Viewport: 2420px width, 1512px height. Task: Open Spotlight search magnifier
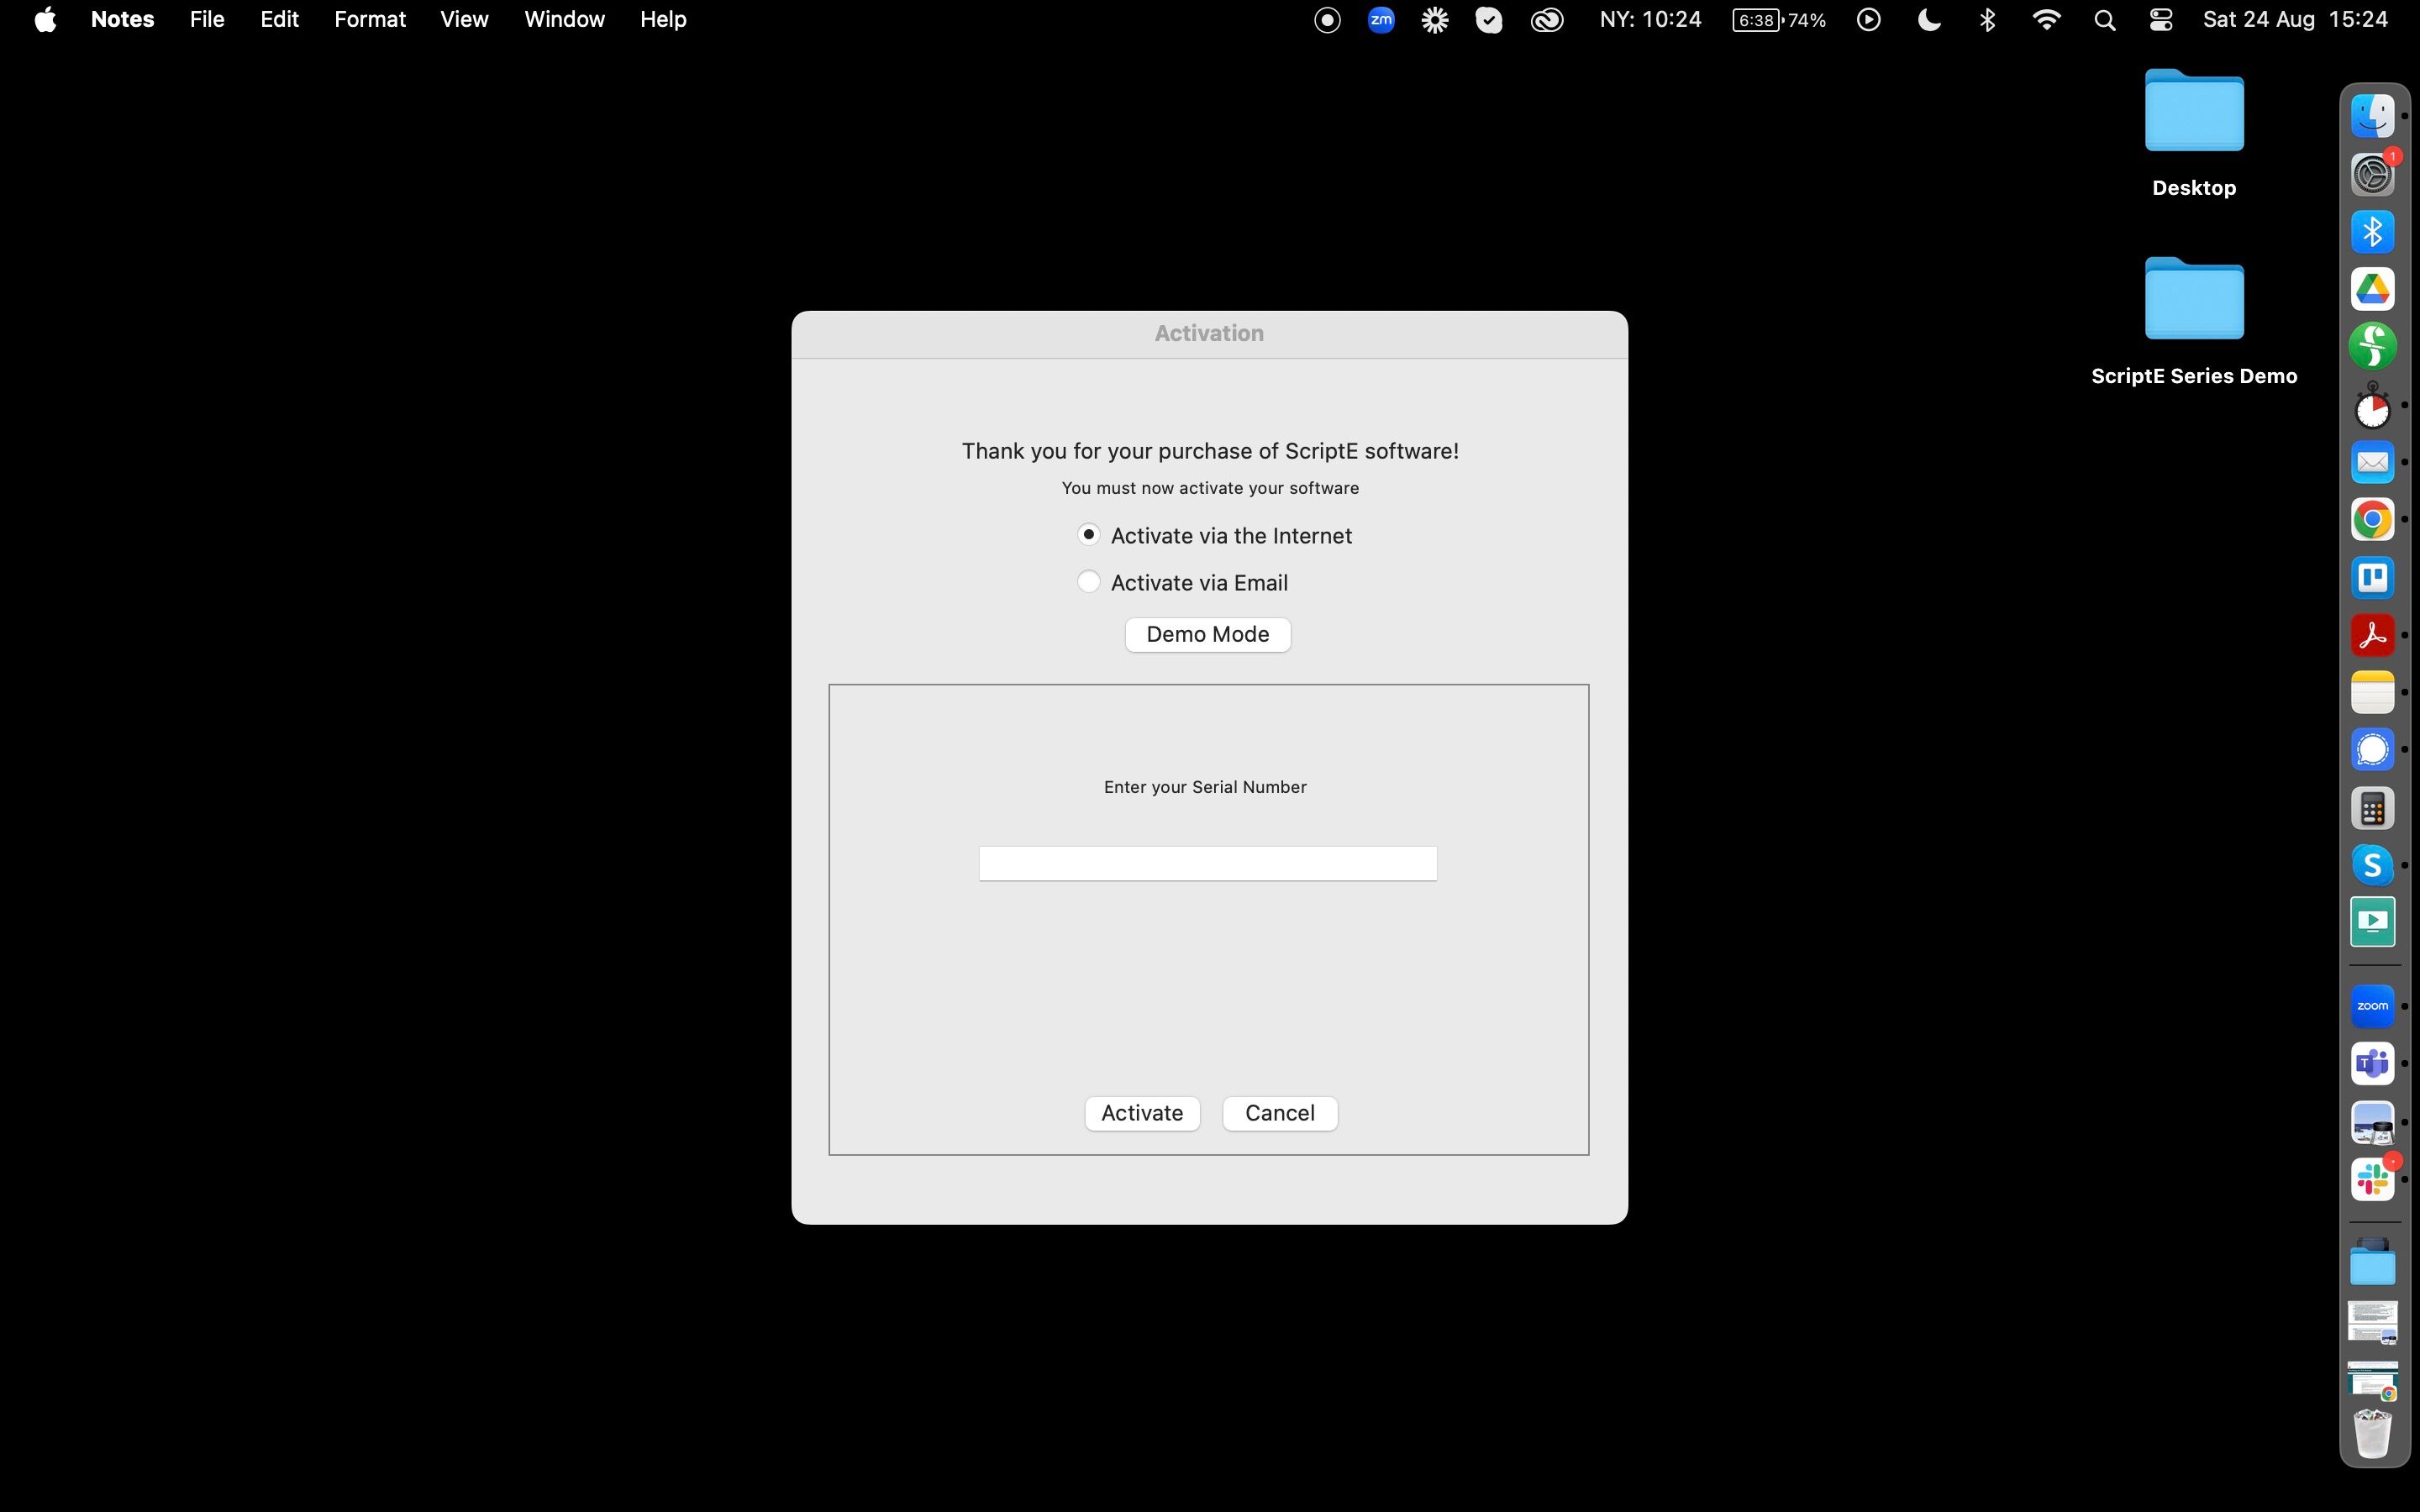2104,19
